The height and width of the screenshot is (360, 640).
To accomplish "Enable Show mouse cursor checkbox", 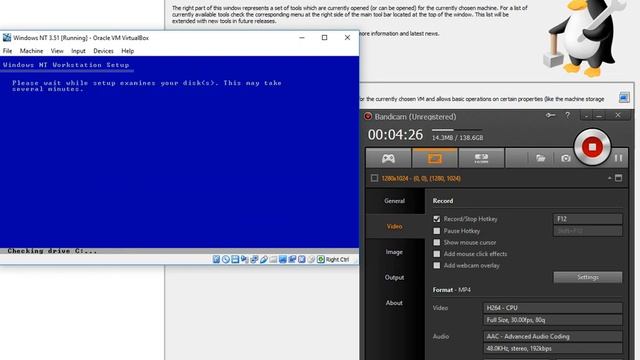I will click(x=437, y=242).
